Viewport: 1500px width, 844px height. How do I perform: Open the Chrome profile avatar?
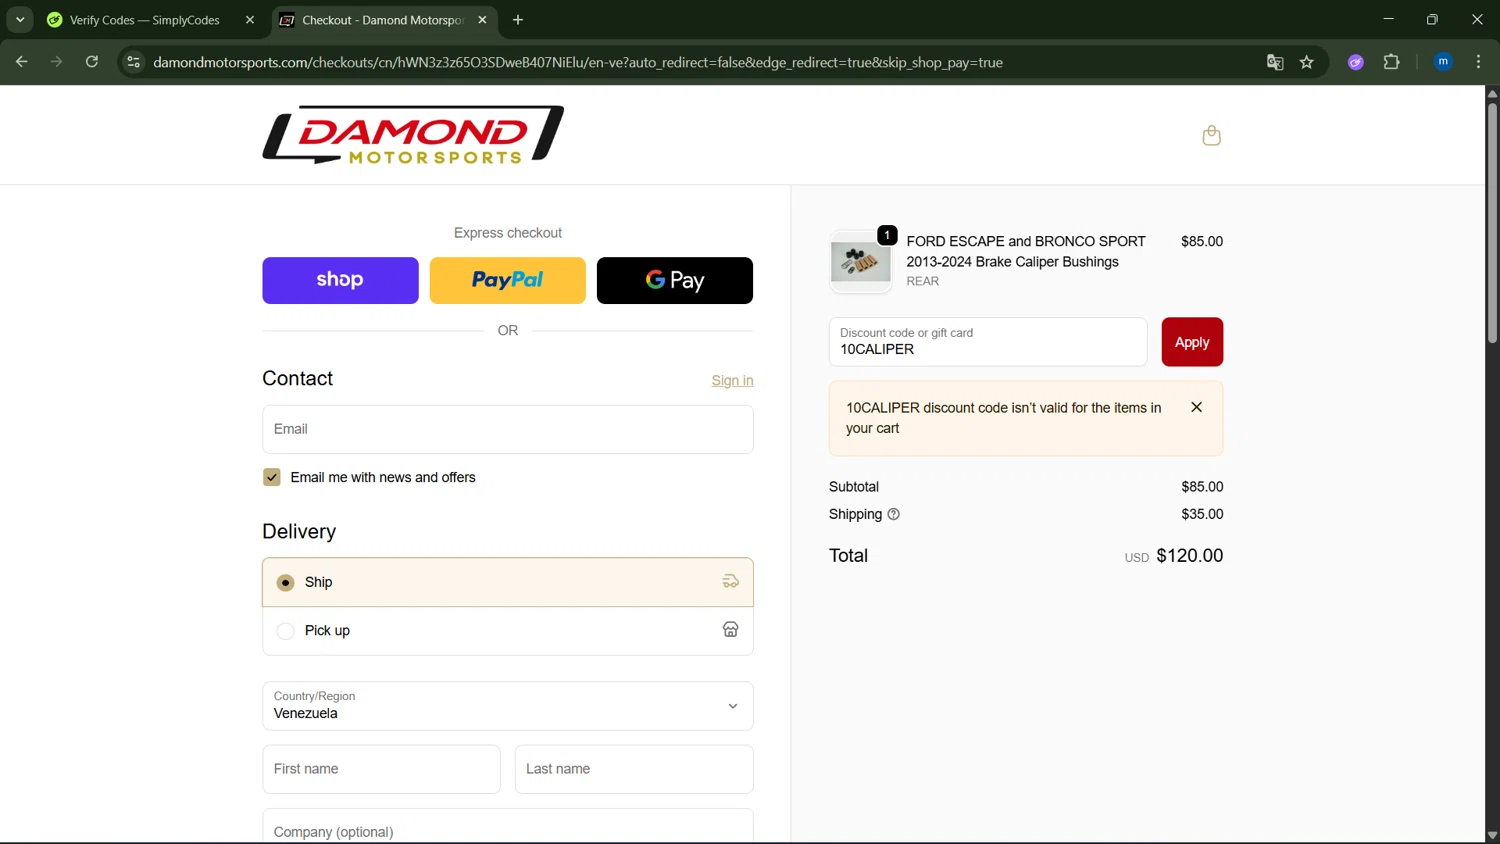pos(1443,62)
